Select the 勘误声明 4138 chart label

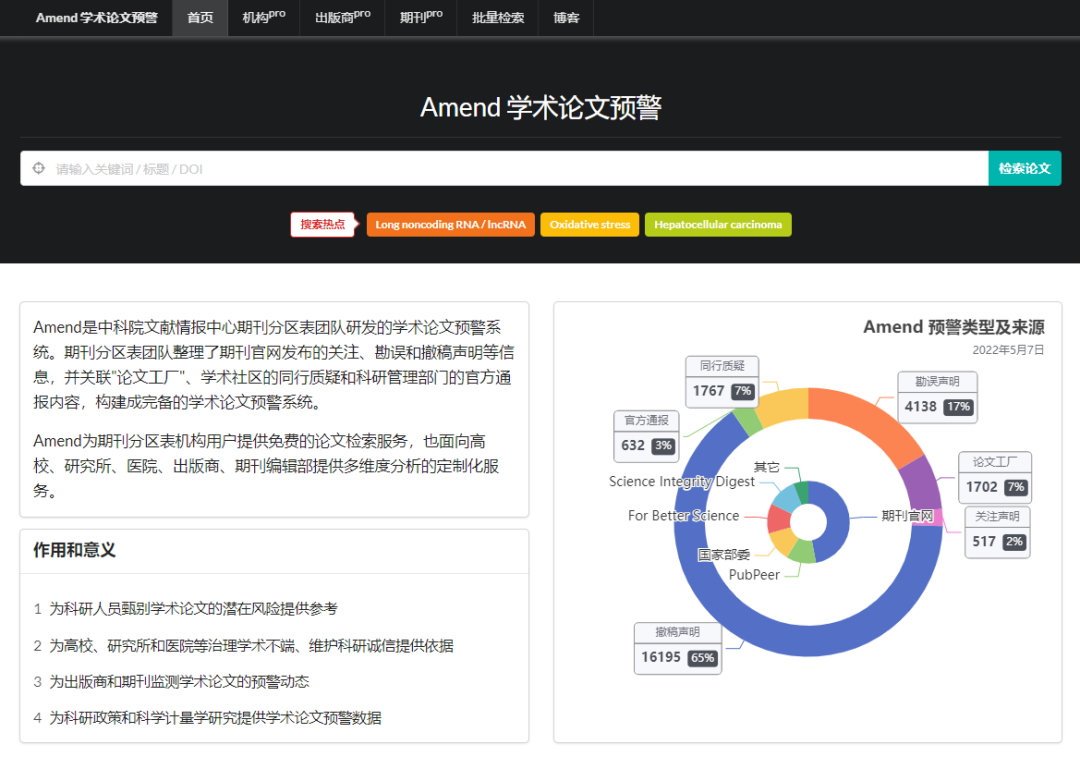click(936, 397)
